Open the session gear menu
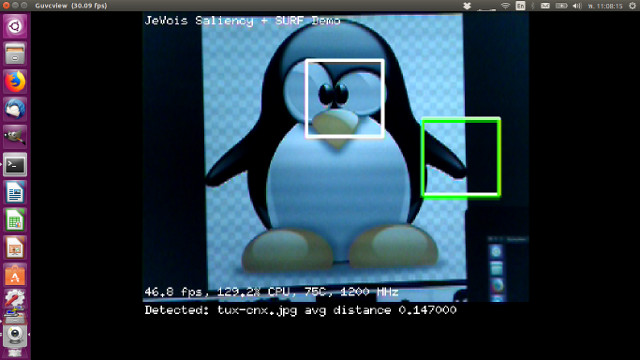Screen dimensions: 640x360 click(x=632, y=6)
